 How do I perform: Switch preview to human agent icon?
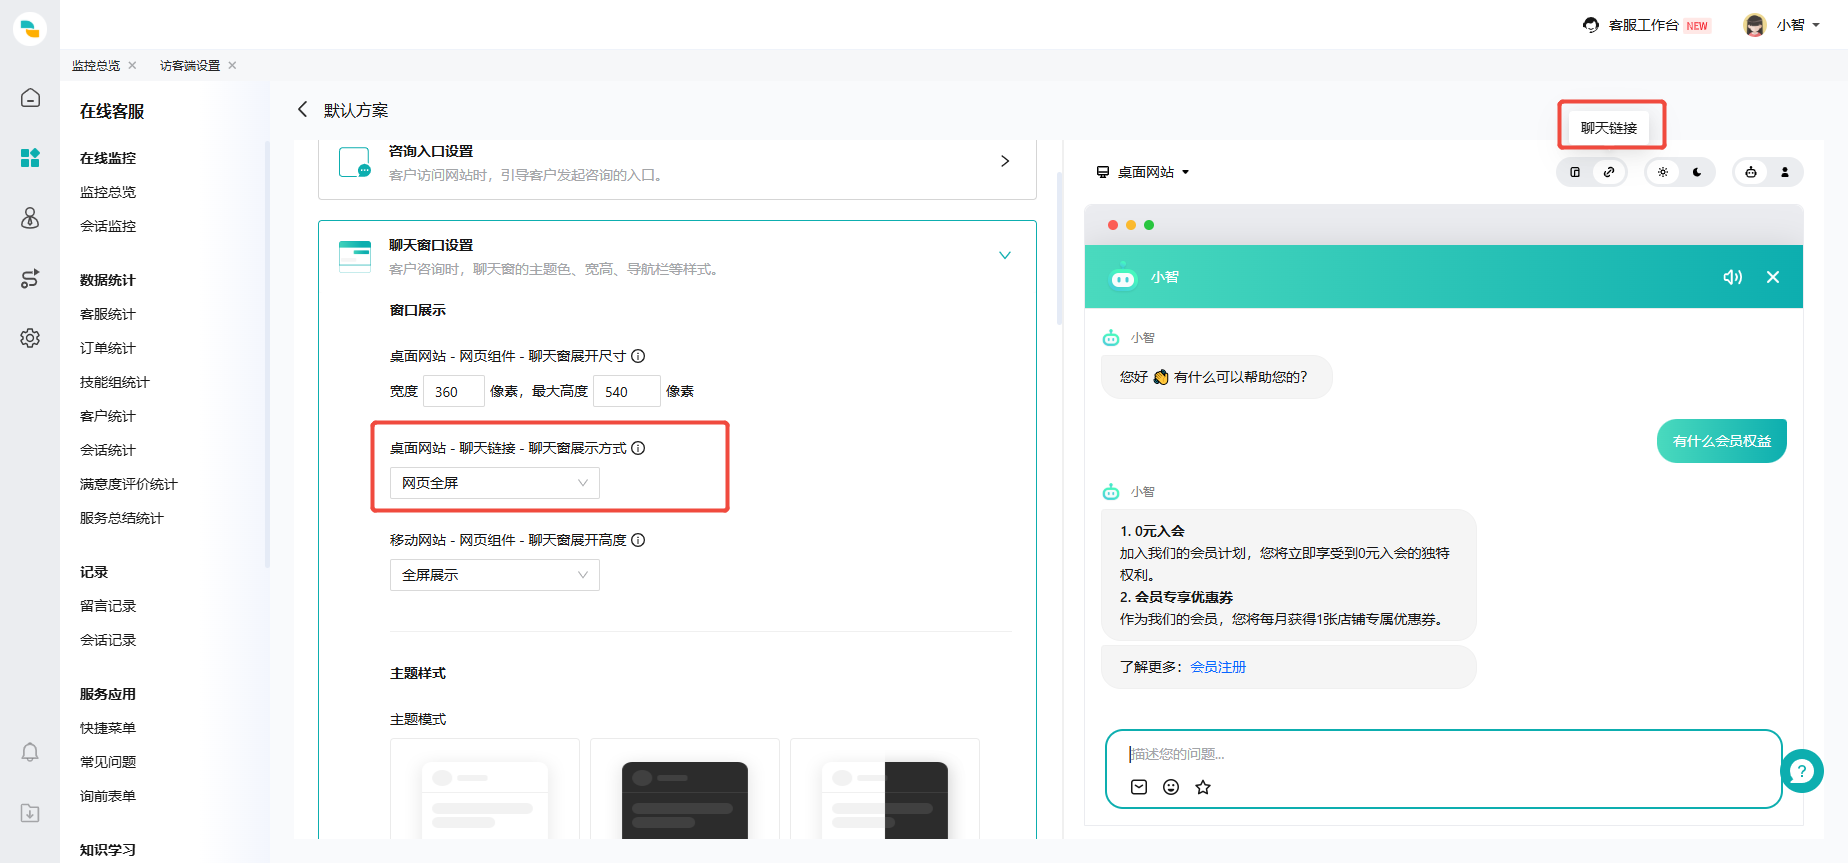click(1785, 172)
